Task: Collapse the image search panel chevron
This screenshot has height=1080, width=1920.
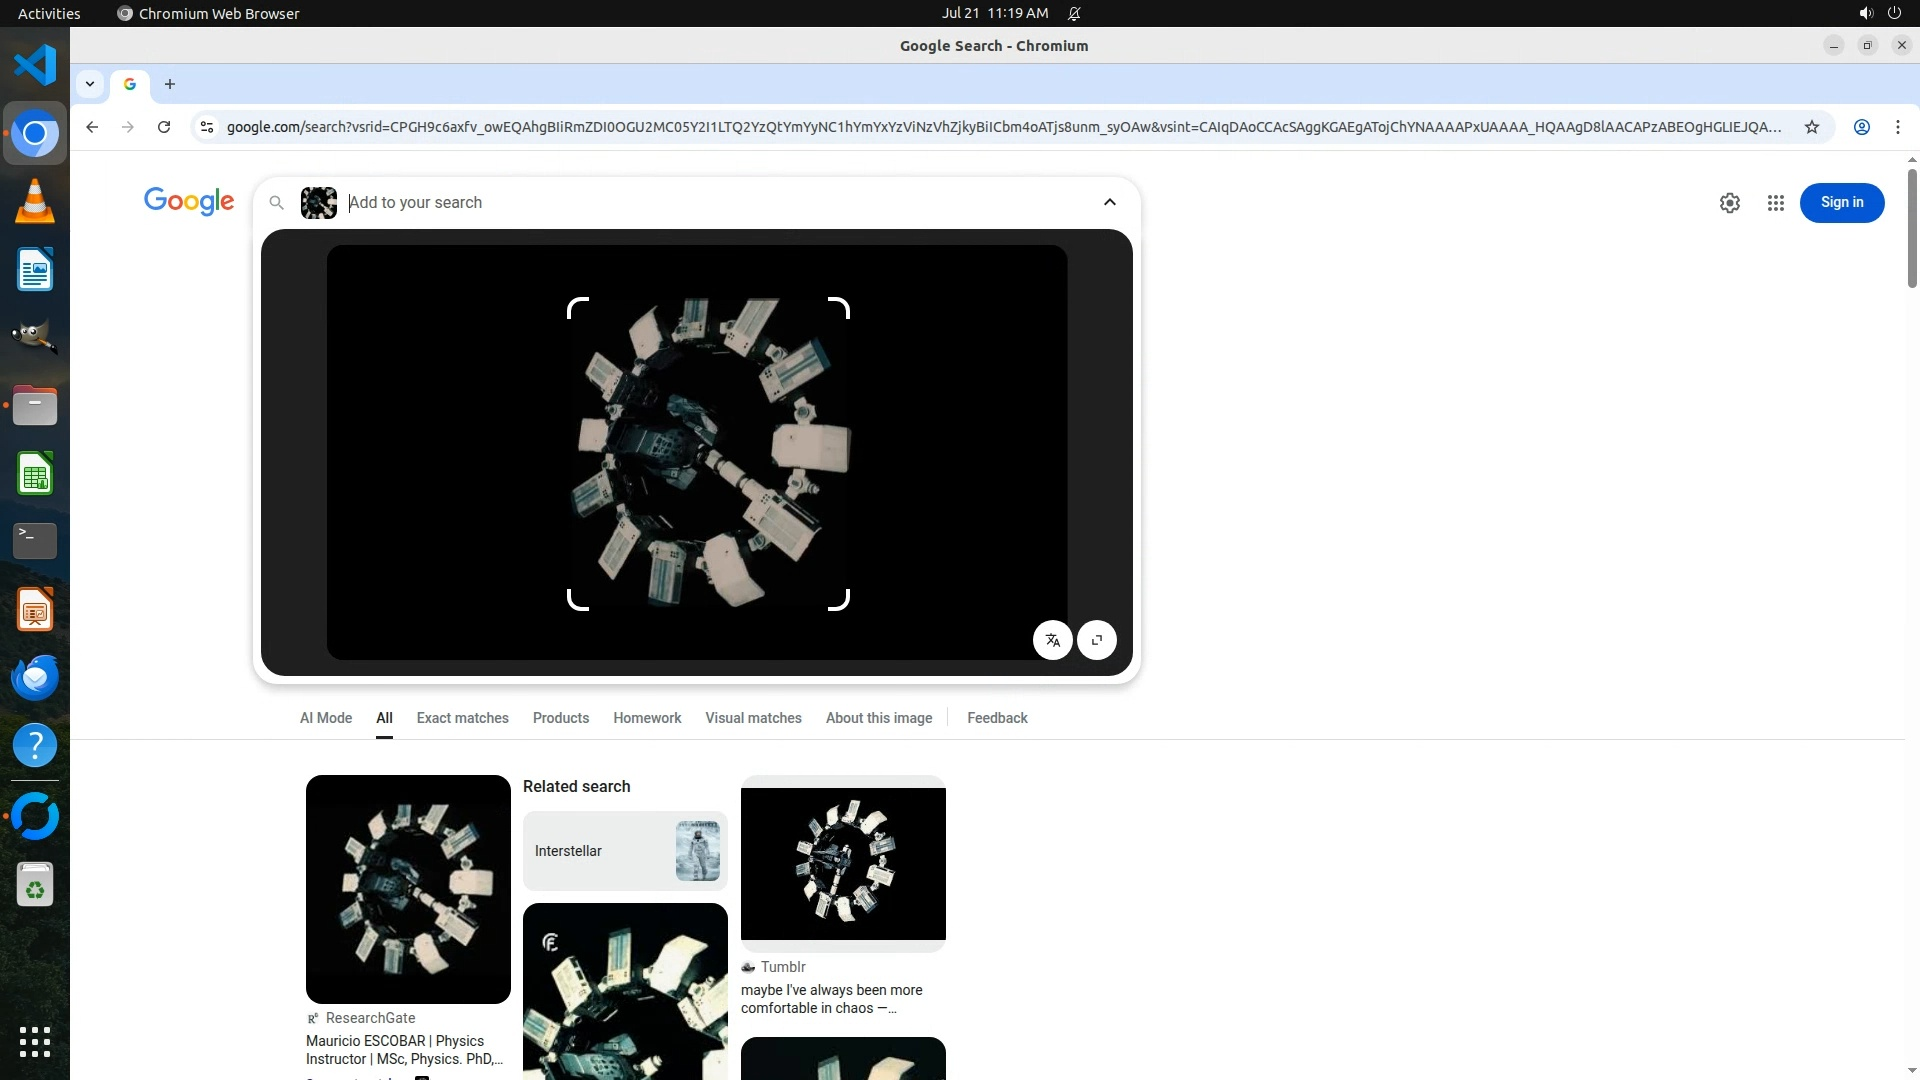Action: [1110, 202]
